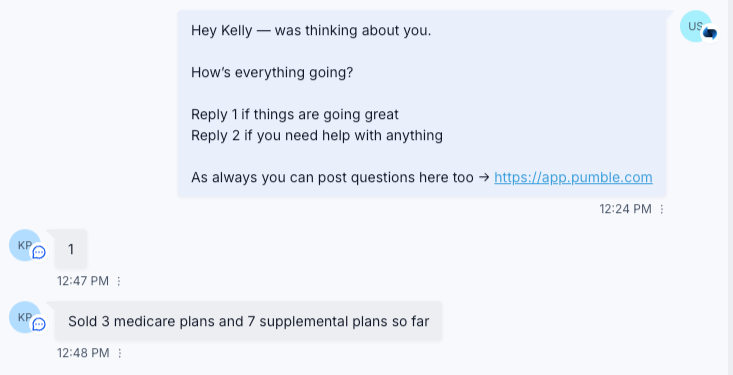
Task: Open three-dot menu beside 12:48 PM
Action: click(120, 353)
